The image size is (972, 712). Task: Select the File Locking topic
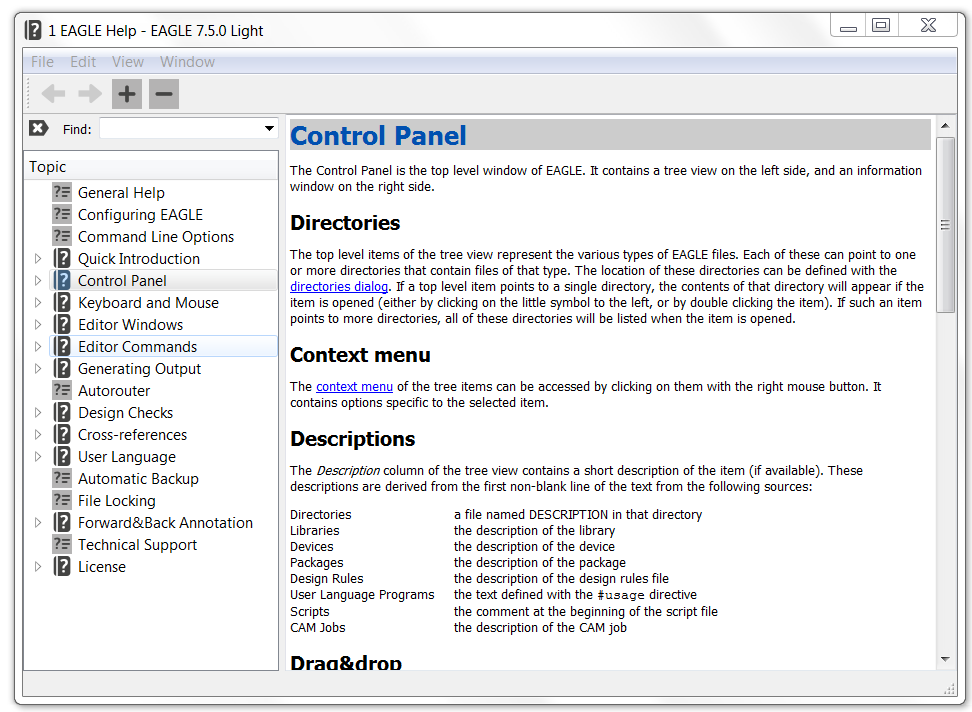(117, 501)
